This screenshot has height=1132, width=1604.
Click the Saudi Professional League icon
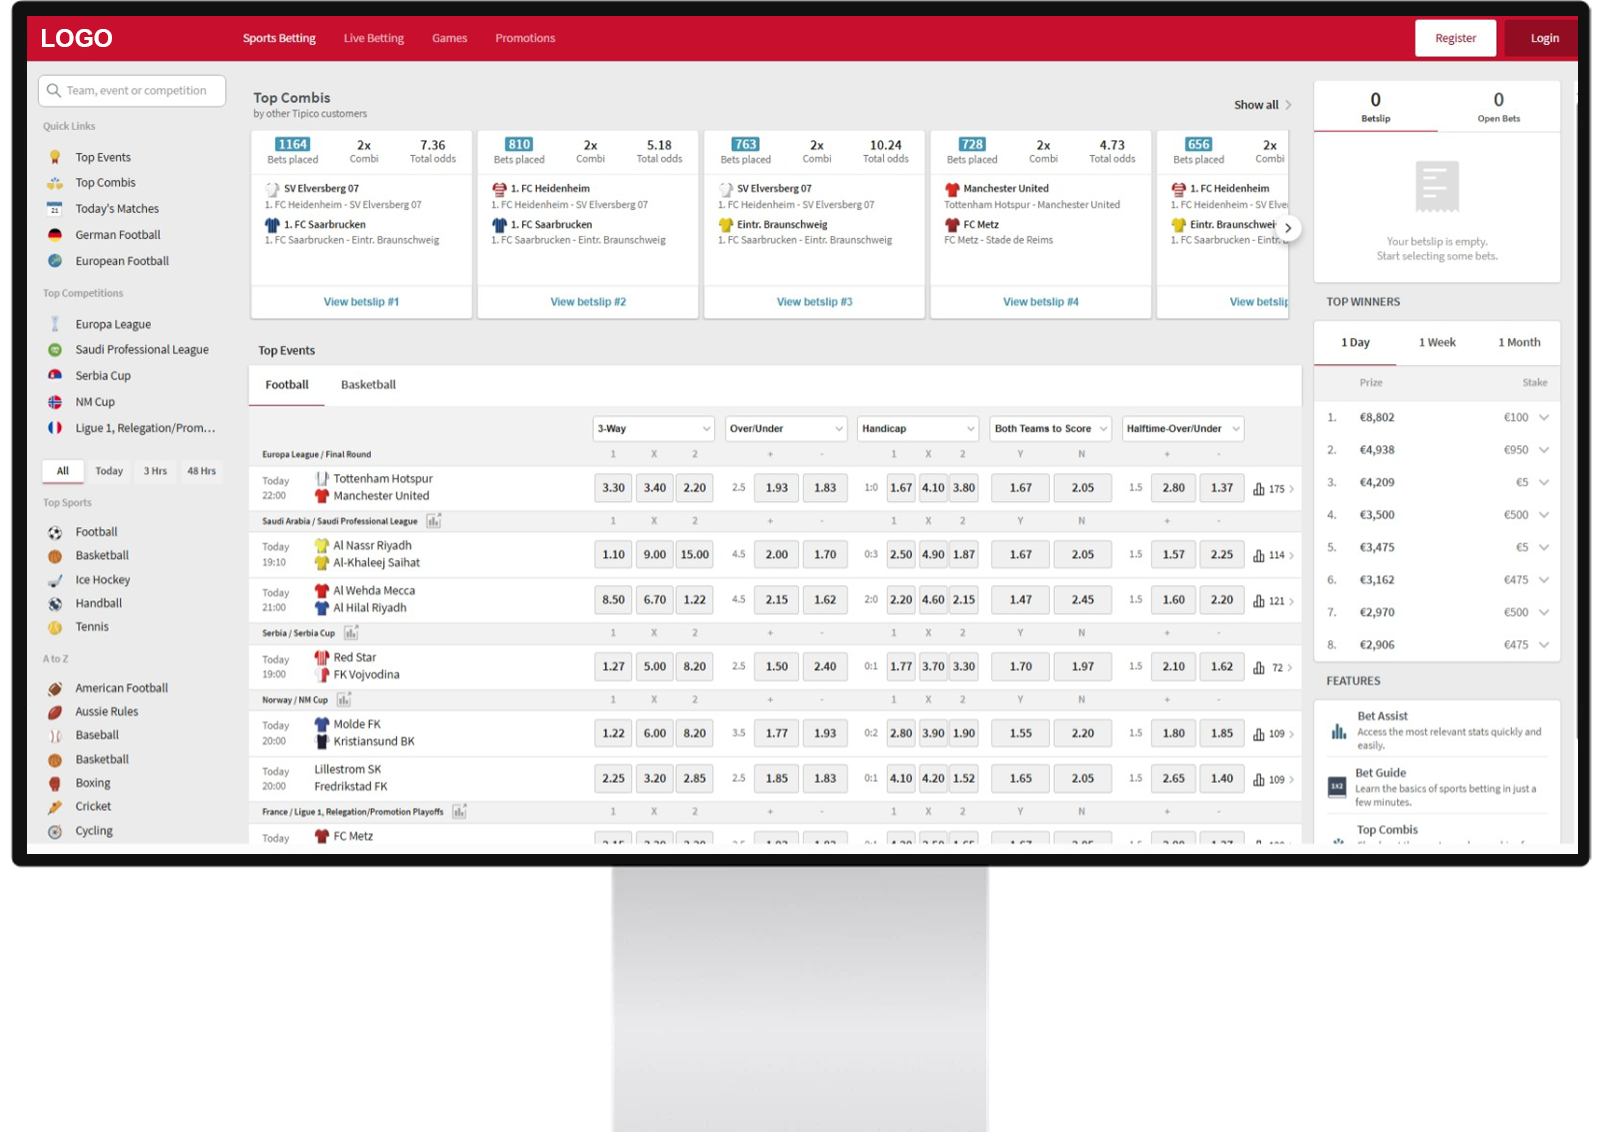pos(55,350)
